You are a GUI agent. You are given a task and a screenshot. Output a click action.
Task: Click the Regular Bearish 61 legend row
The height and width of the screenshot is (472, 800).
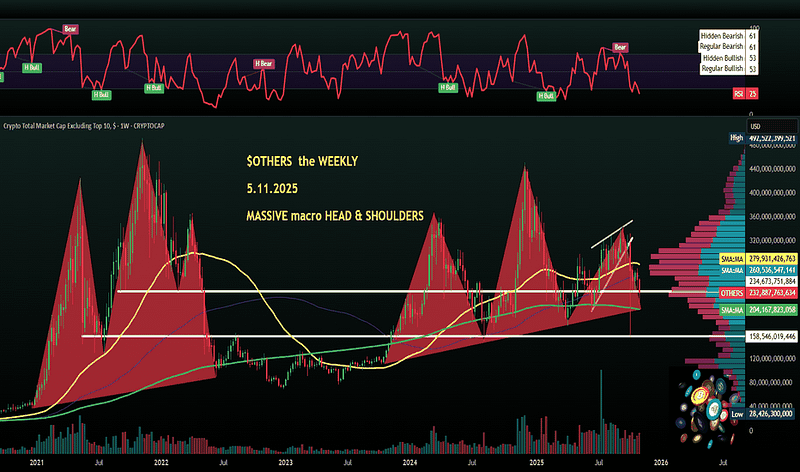tap(728, 46)
